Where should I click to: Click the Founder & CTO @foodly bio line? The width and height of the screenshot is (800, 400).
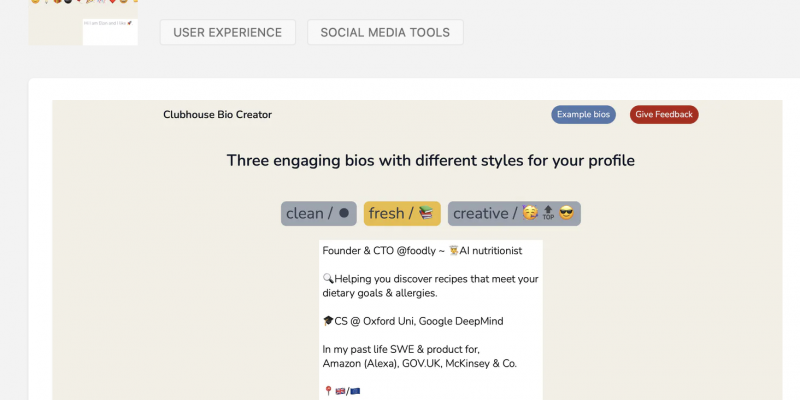[x=422, y=251]
